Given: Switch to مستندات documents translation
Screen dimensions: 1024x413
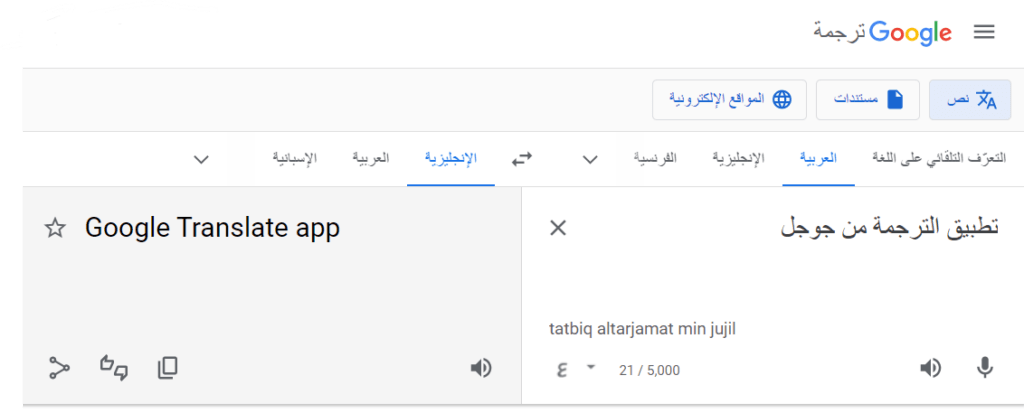Looking at the screenshot, I should point(867,99).
